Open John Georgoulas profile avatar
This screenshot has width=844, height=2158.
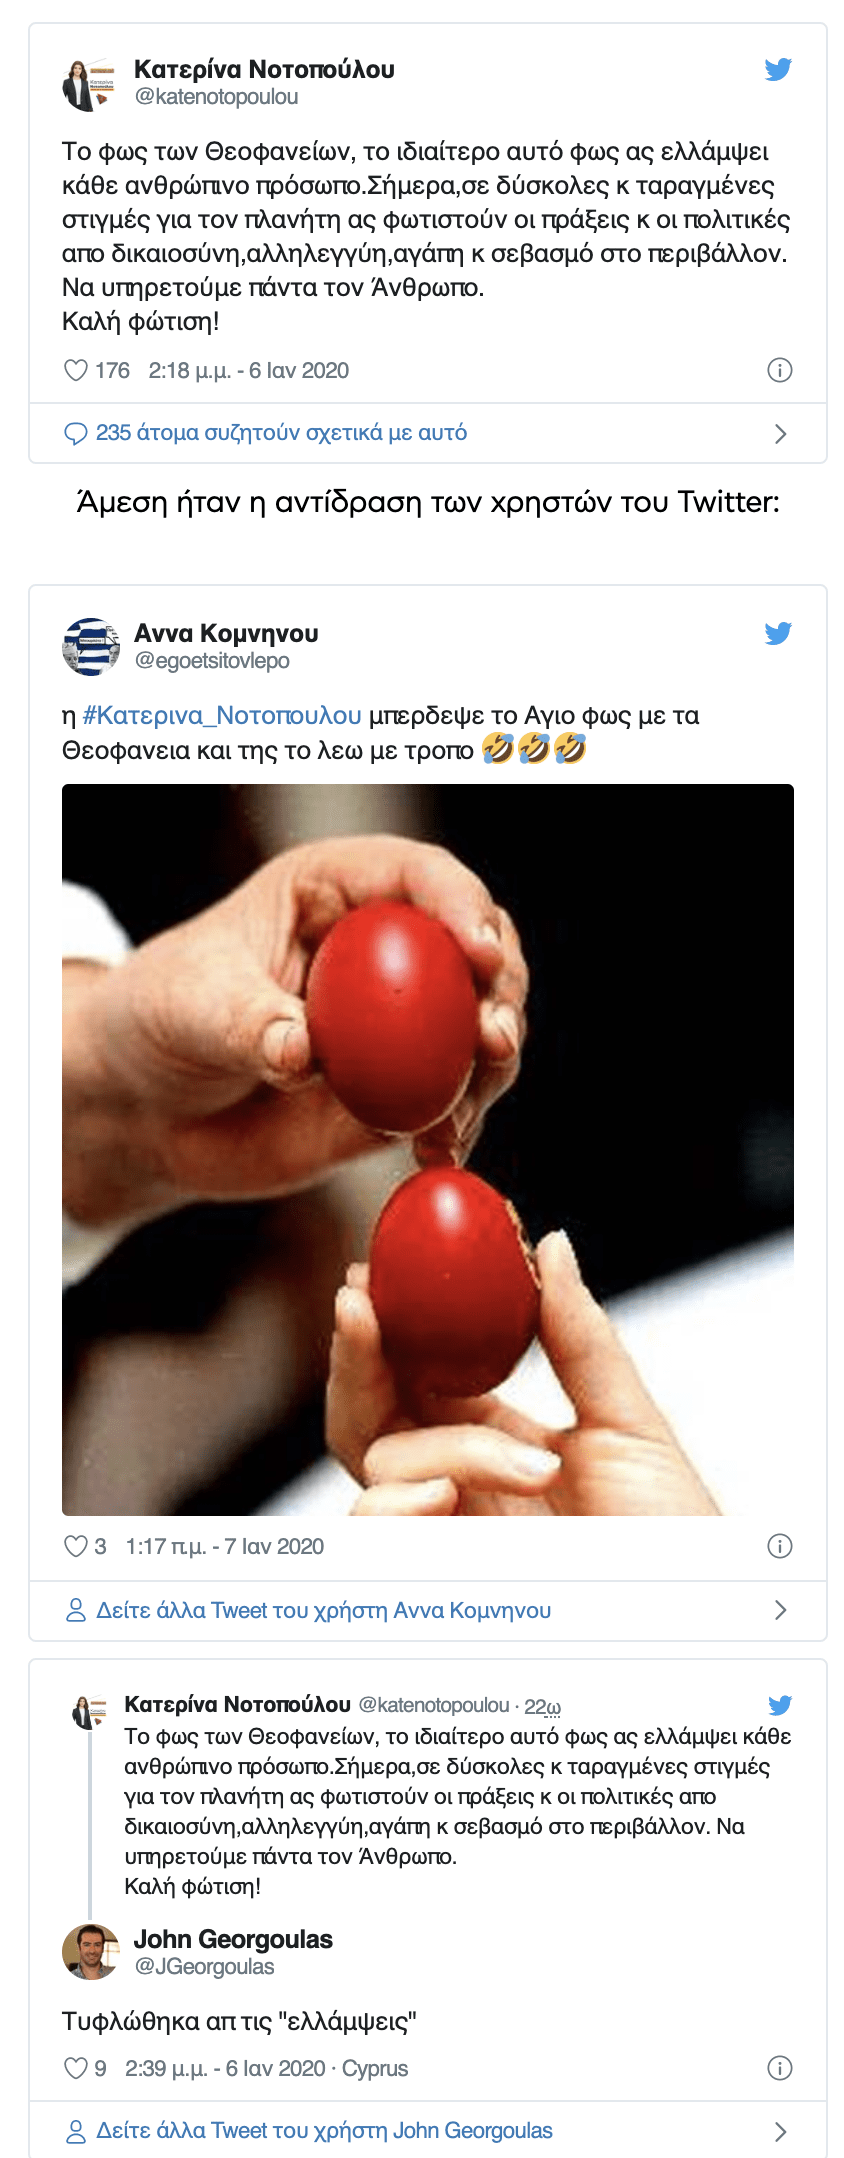(x=91, y=1952)
